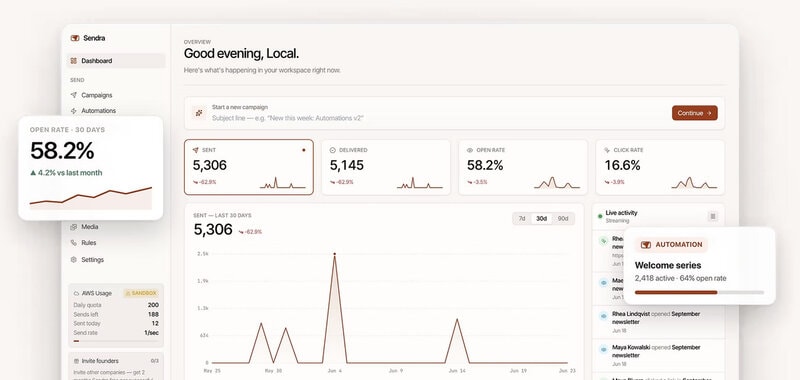This screenshot has height=380, width=800.
Task: Open Automations via its lightning icon
Action: pos(73,111)
